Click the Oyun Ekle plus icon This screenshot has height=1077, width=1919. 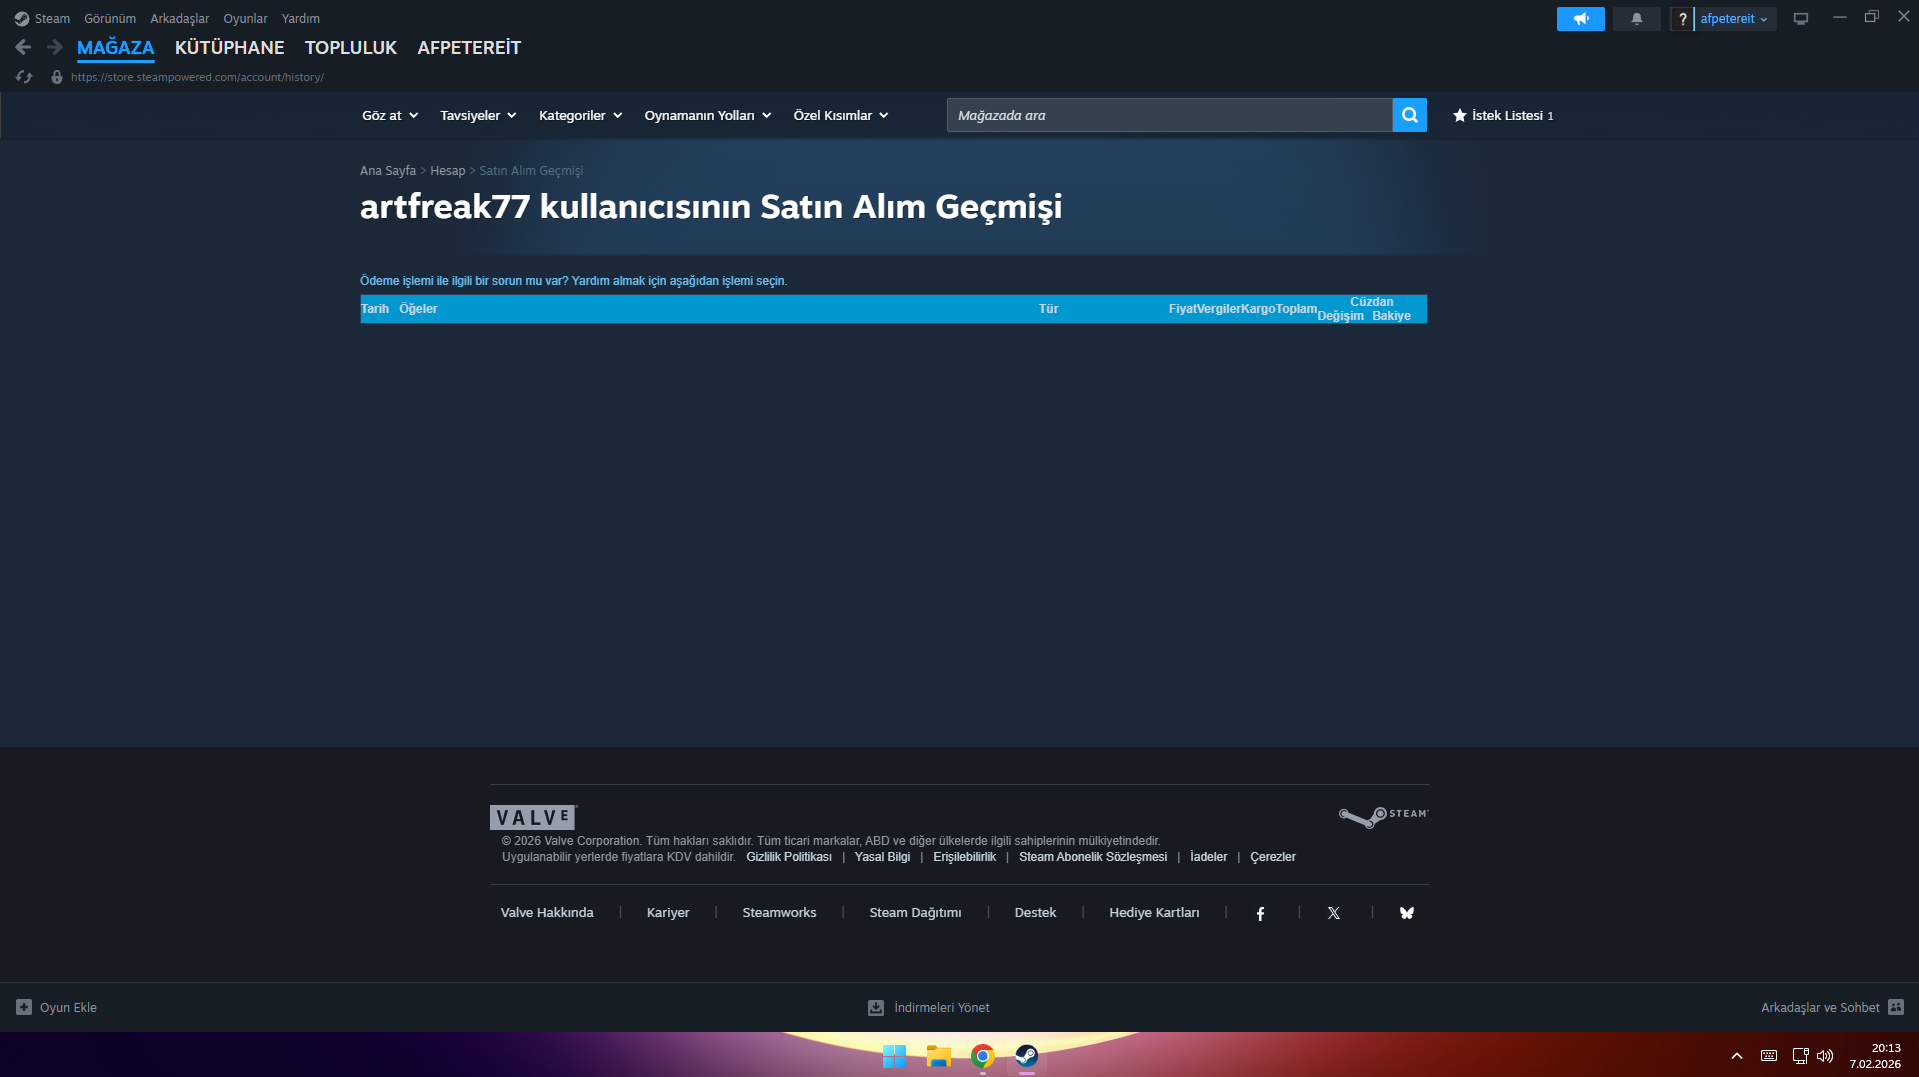click(24, 1007)
